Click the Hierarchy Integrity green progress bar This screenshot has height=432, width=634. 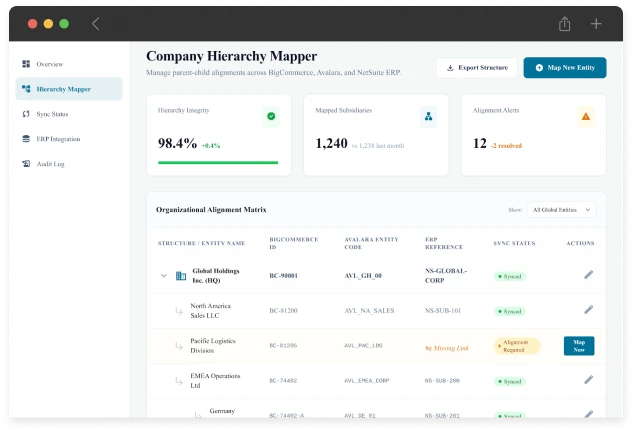tap(218, 162)
